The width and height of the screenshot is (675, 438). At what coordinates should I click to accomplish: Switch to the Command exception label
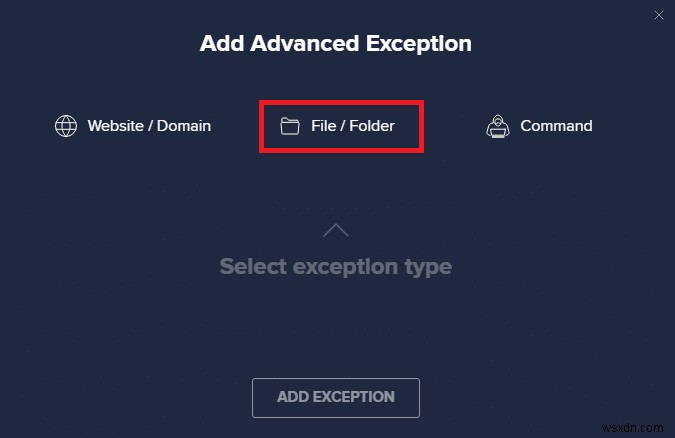[x=556, y=126]
